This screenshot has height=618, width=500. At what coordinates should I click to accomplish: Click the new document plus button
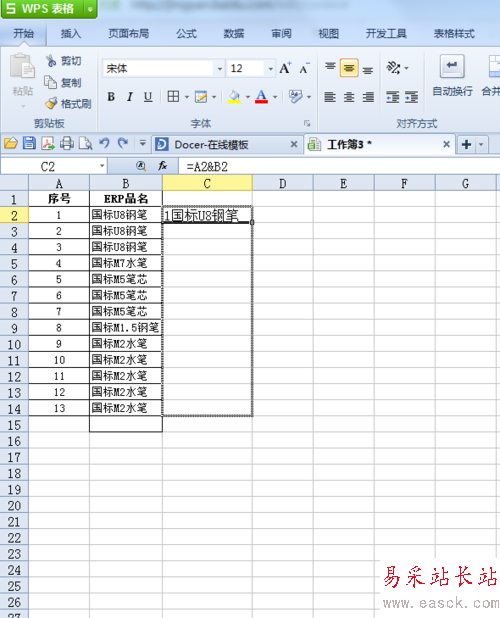(467, 145)
